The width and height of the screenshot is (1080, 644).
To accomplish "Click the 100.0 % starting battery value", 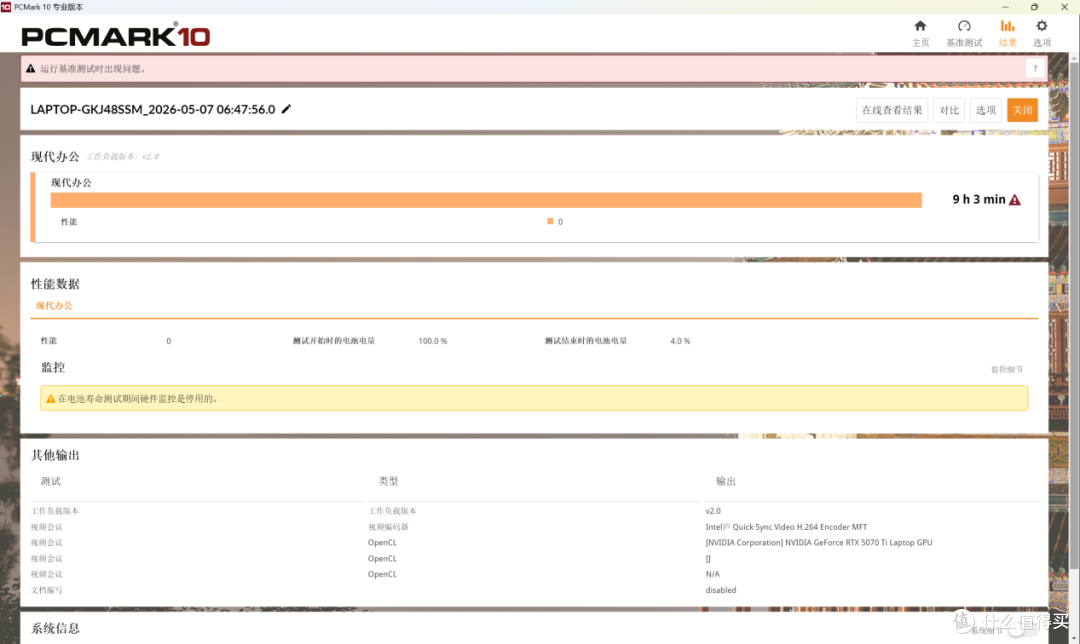I will click(x=433, y=341).
